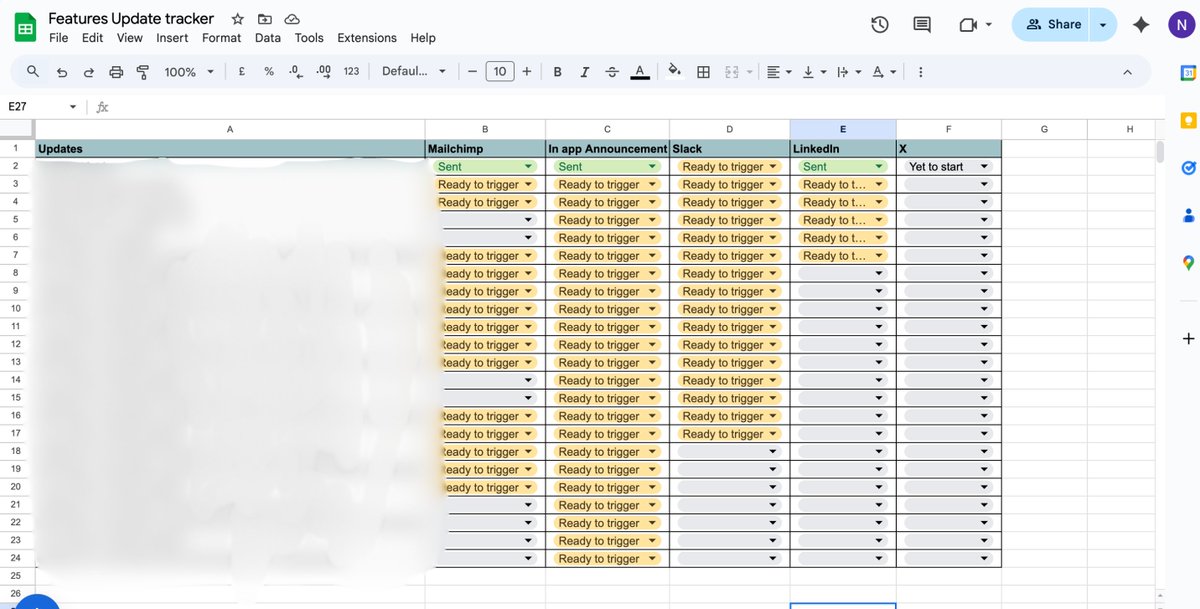Open the Gemini sparkle icon
The height and width of the screenshot is (609, 1200).
coord(1141,25)
